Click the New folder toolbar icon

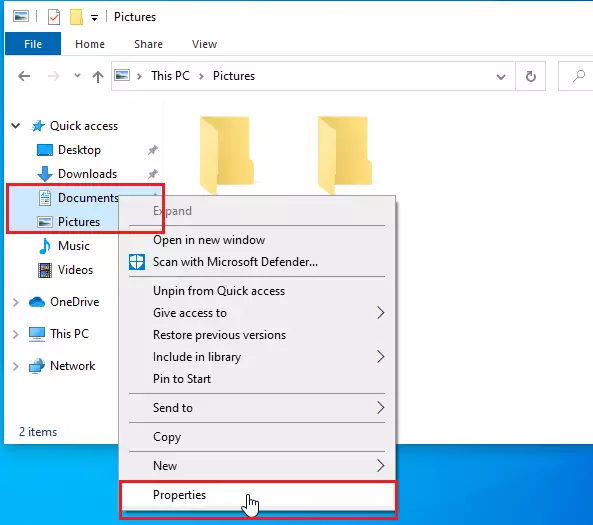pos(76,17)
